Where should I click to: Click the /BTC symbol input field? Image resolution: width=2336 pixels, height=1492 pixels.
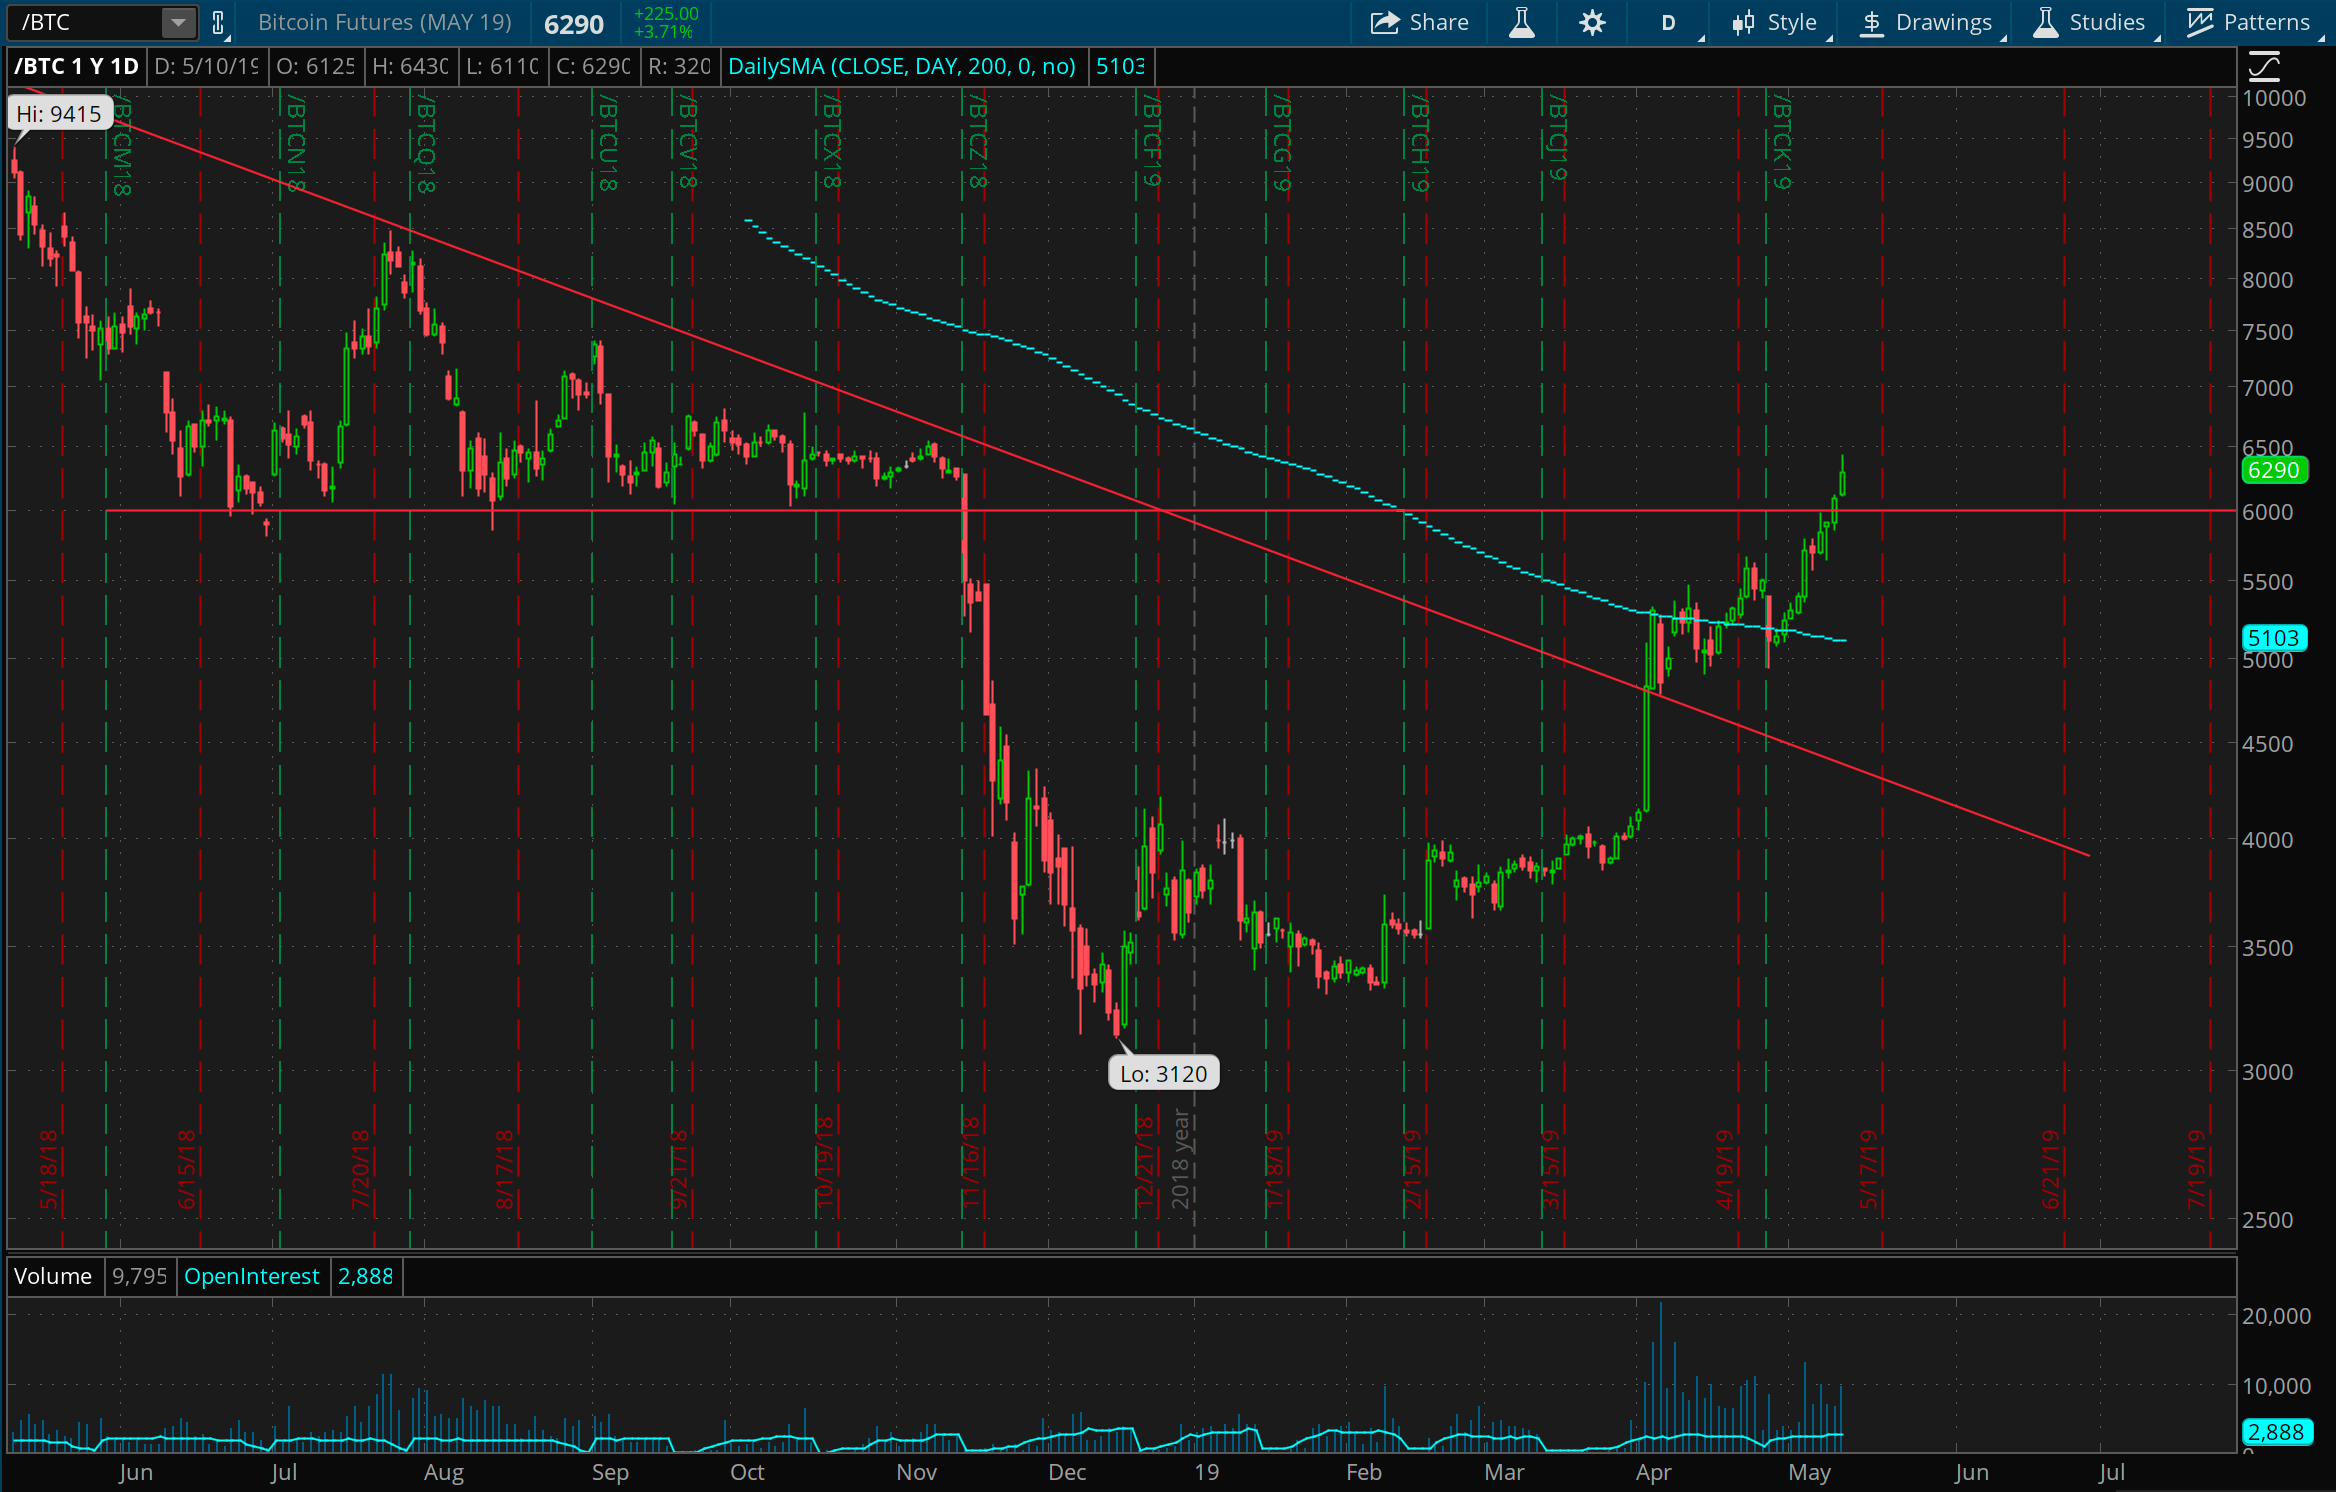click(x=84, y=22)
